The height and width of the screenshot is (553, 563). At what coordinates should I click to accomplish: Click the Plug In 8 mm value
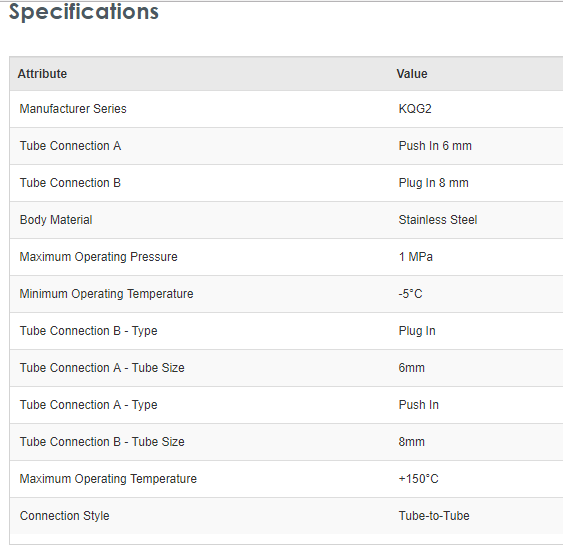click(433, 182)
